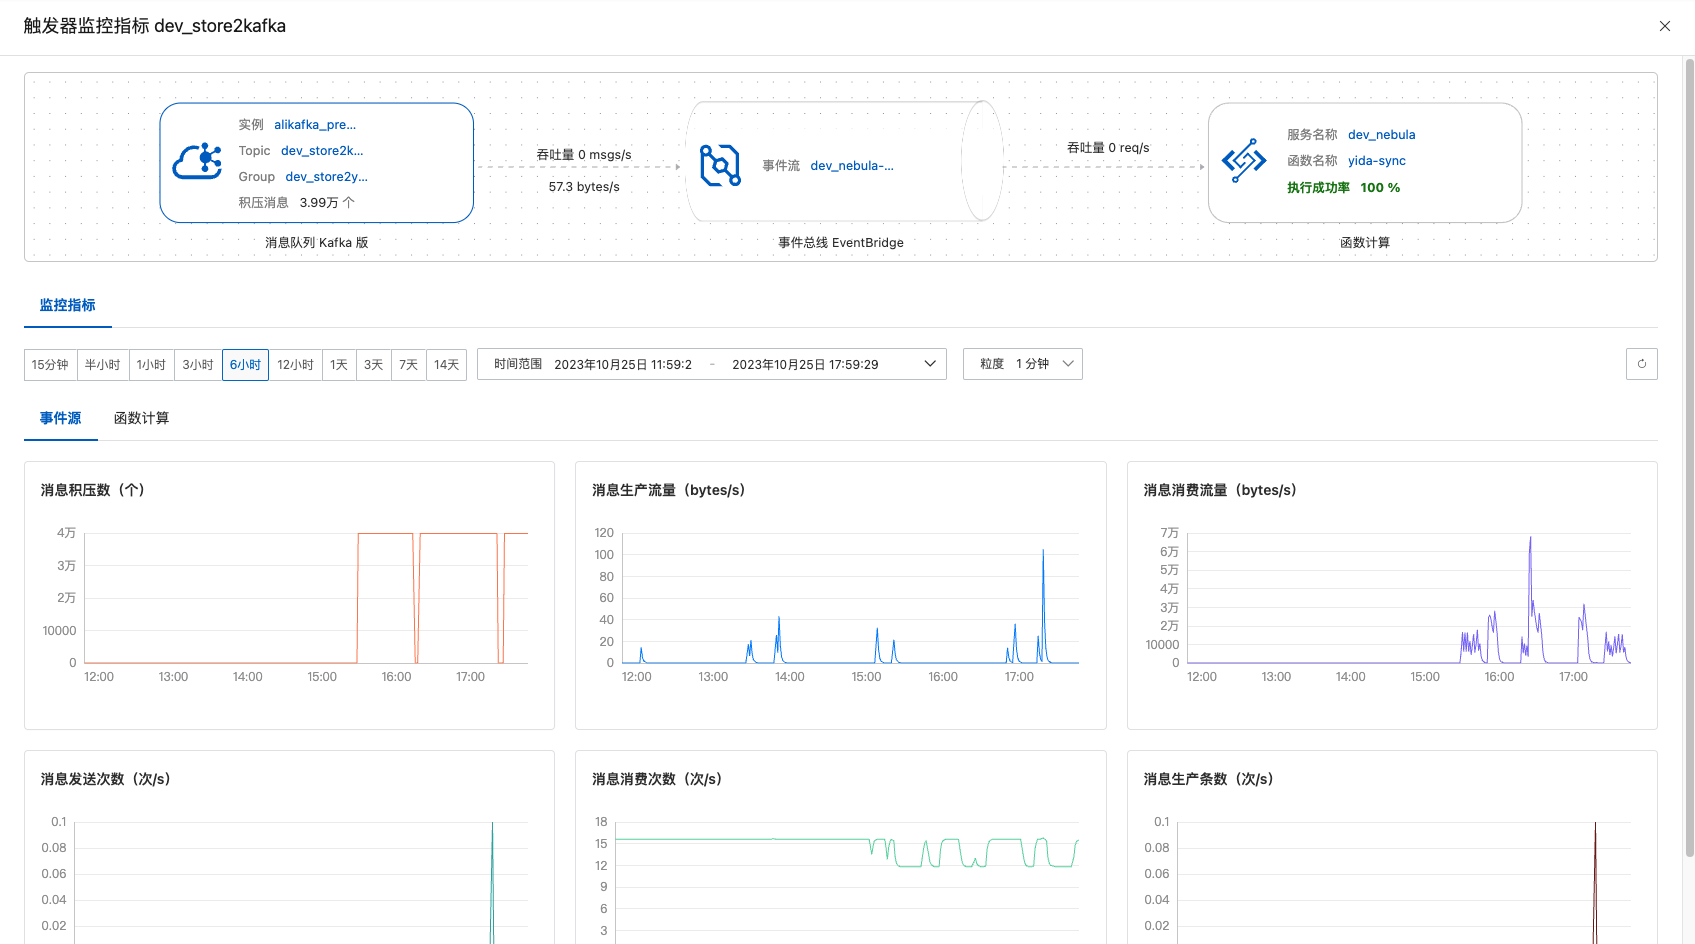Open the dev_store2k... topic link
Image resolution: width=1695 pixels, height=944 pixels.
tap(322, 151)
